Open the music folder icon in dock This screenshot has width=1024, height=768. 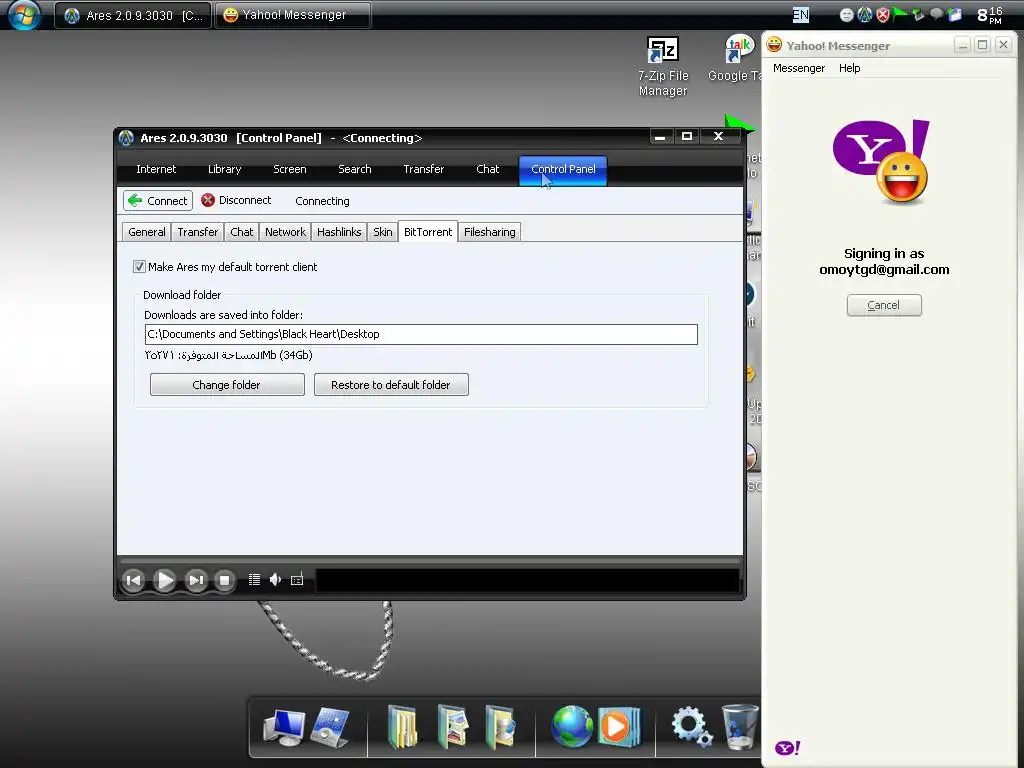pyautogui.click(x=501, y=726)
